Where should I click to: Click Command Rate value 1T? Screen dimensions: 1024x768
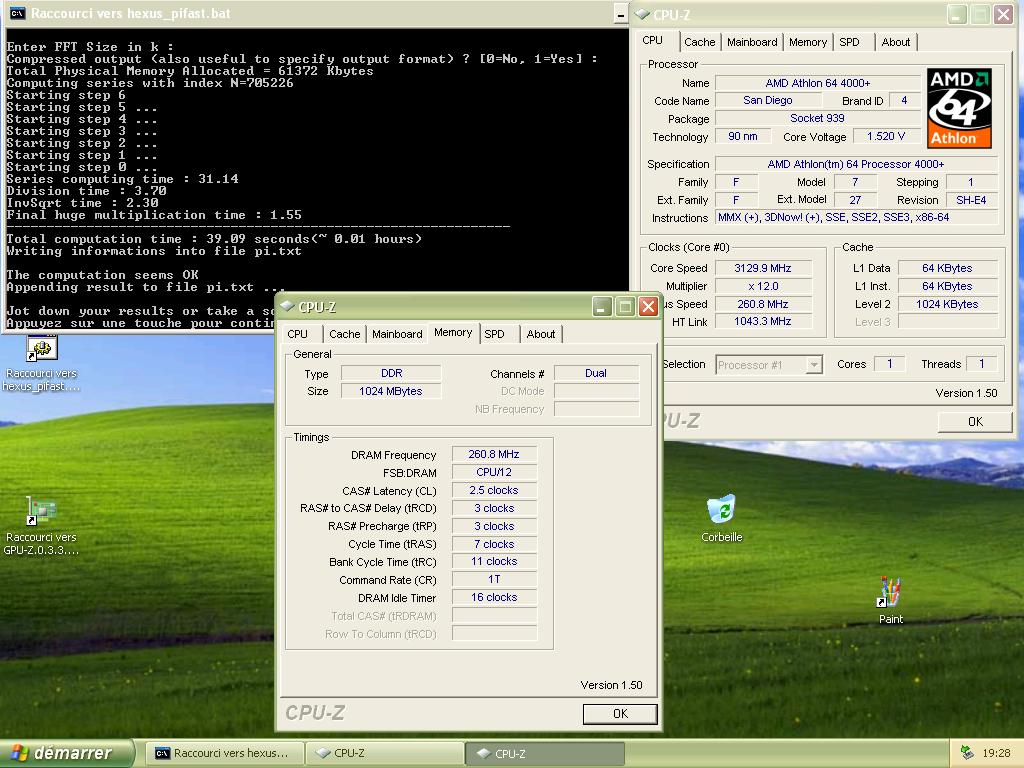point(494,579)
